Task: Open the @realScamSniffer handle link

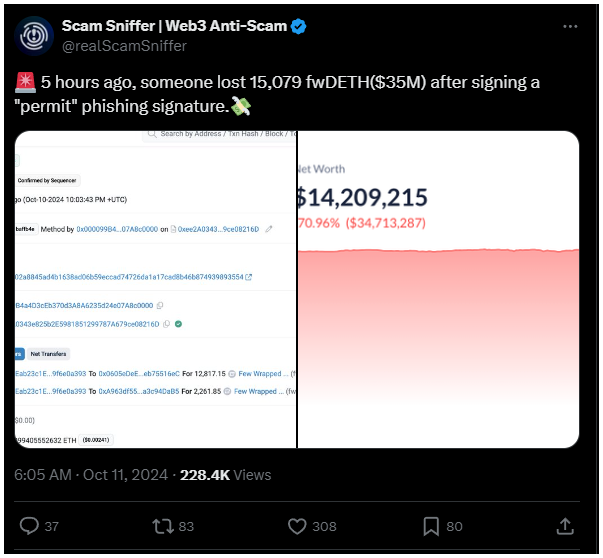Action: [x=124, y=46]
